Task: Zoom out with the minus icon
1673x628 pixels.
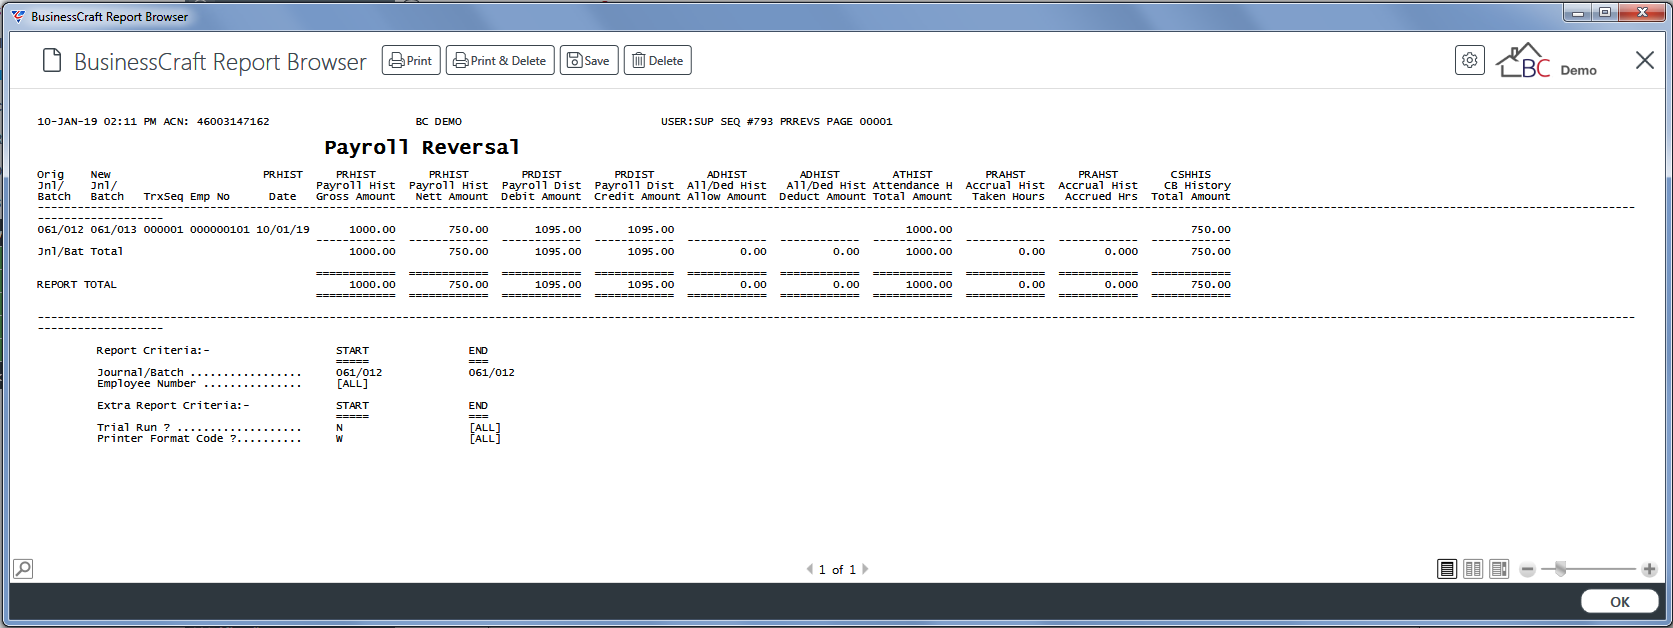Action: click(1527, 569)
